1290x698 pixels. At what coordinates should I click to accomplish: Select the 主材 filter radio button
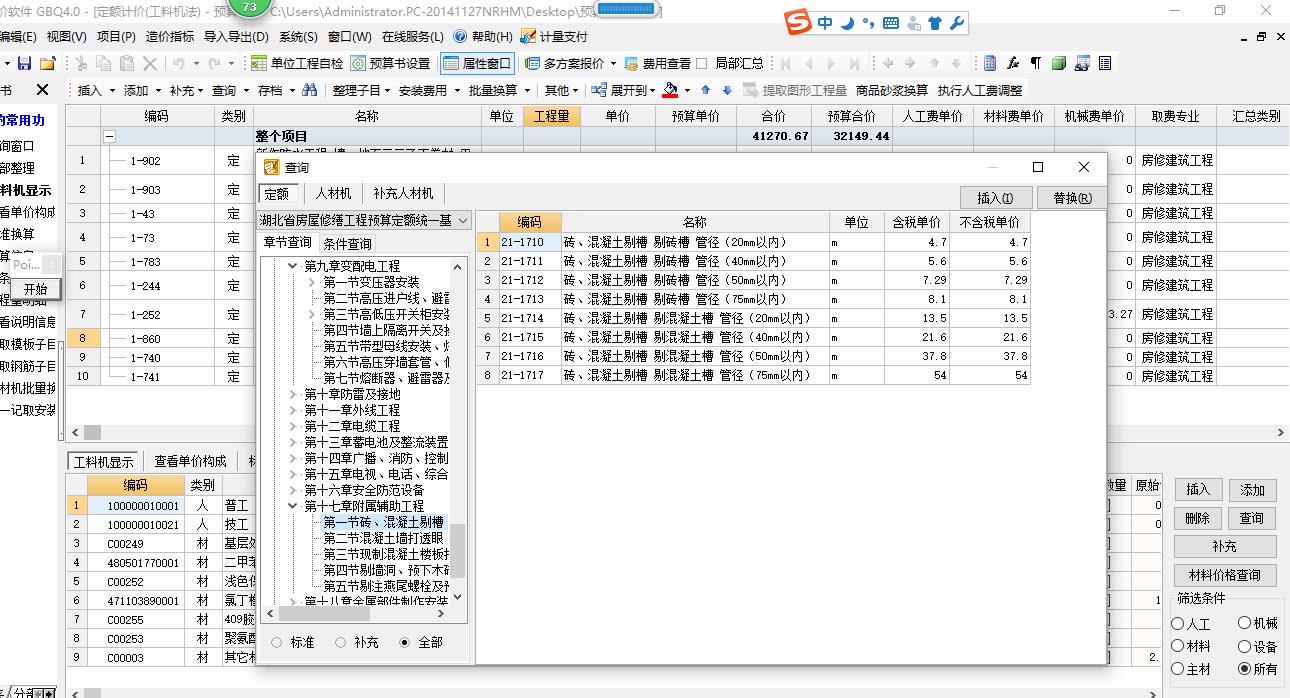(x=1178, y=669)
